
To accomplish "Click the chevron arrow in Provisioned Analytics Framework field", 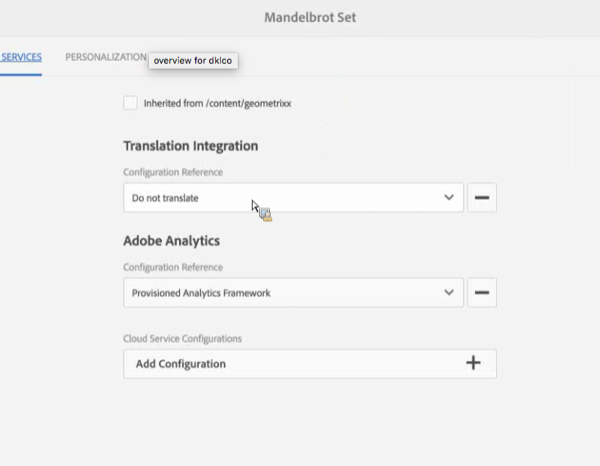I will click(x=449, y=292).
